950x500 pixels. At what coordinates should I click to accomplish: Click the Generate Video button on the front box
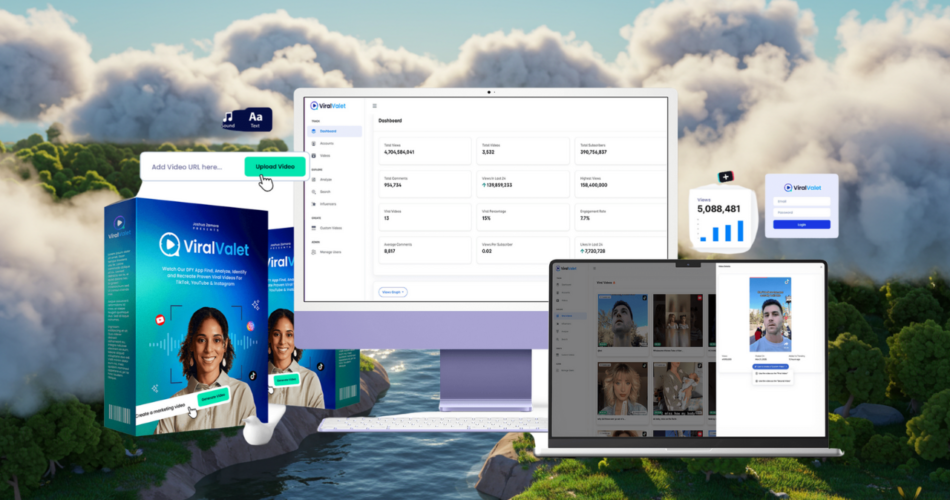(x=213, y=397)
